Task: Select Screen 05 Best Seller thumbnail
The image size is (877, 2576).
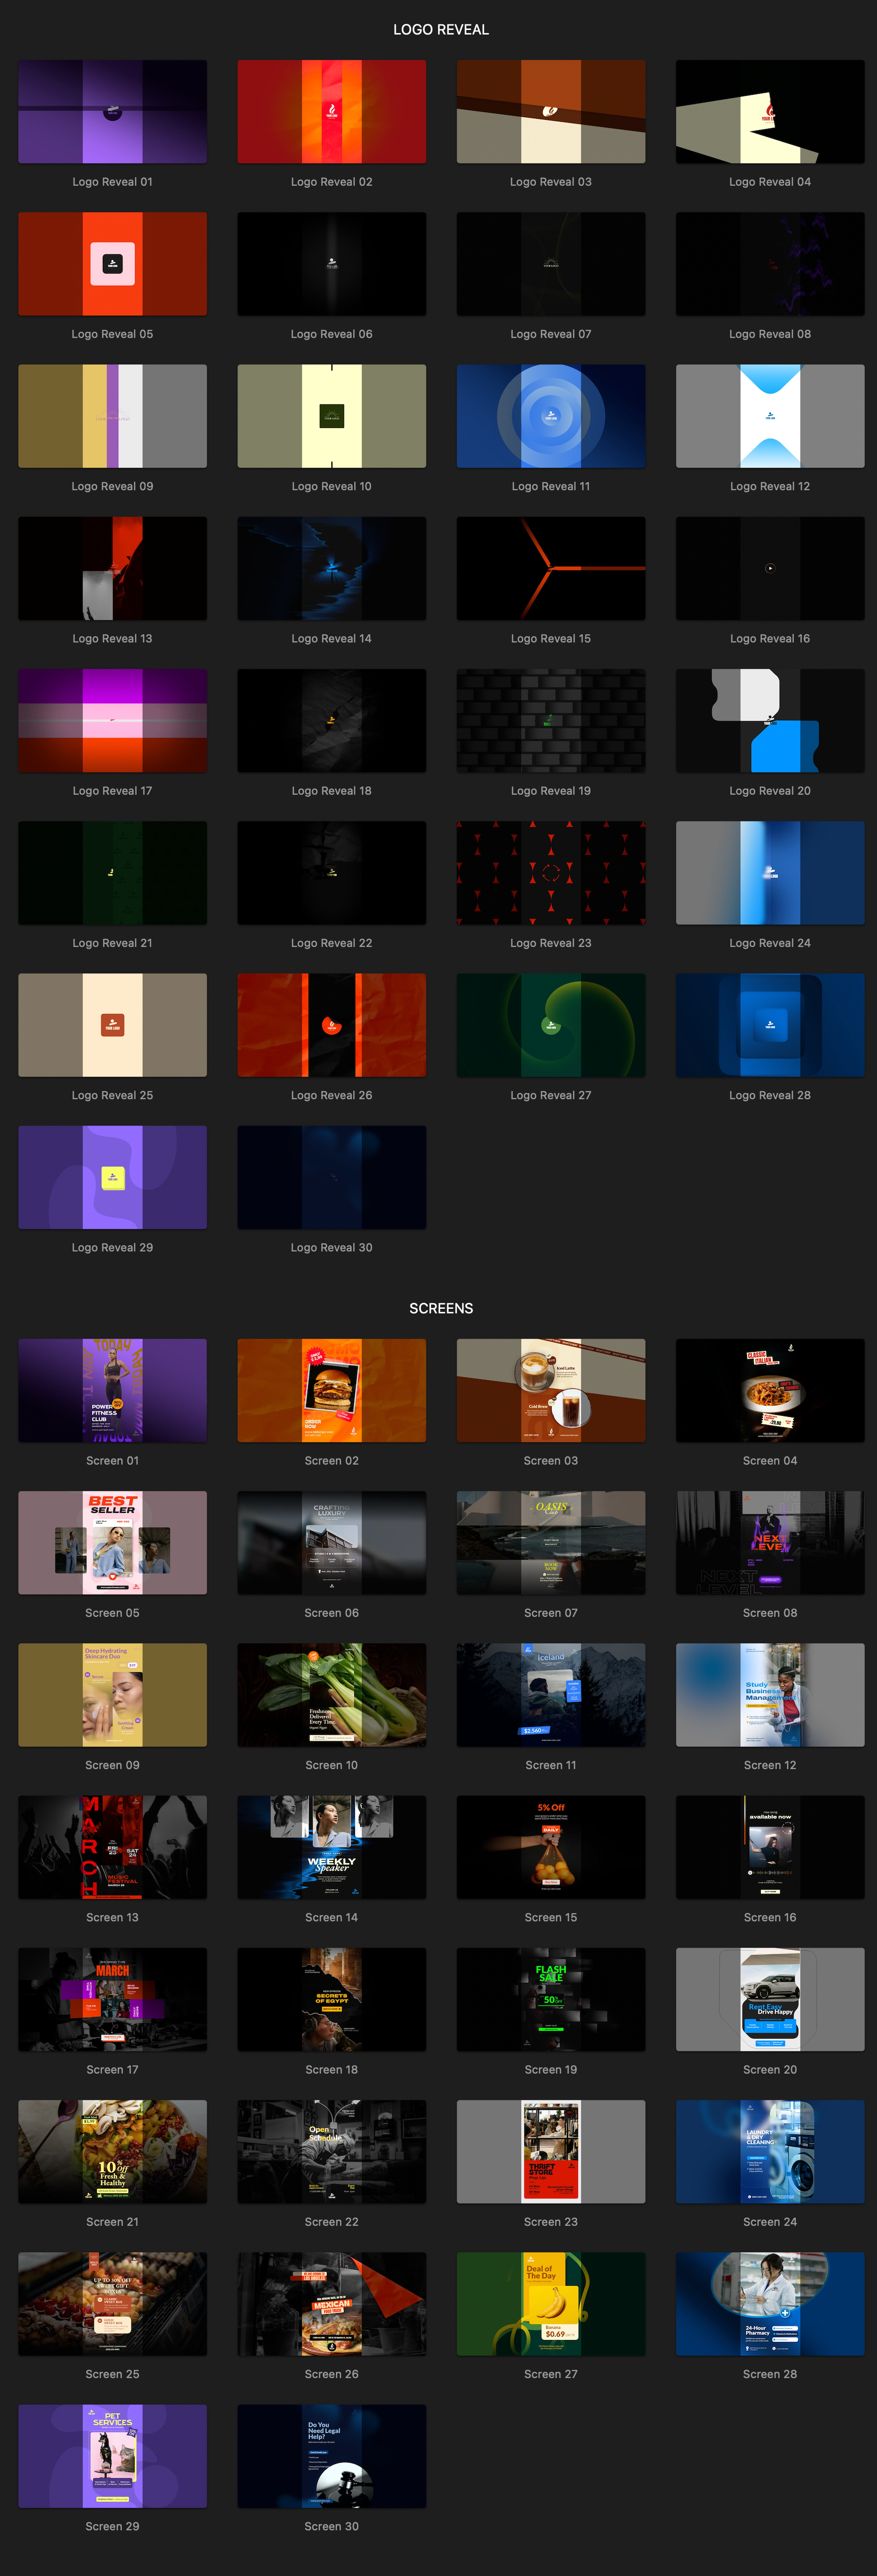Action: click(112, 1543)
